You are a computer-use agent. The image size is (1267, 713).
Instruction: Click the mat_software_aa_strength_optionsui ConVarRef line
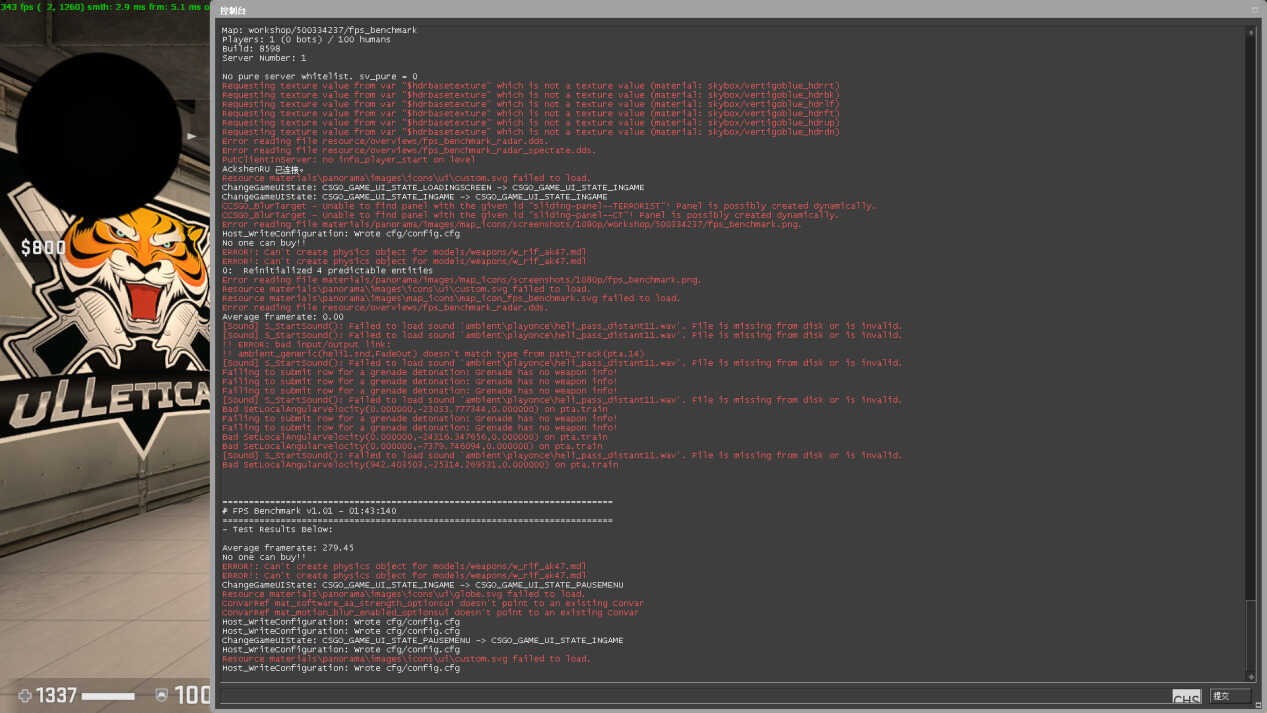click(433, 603)
